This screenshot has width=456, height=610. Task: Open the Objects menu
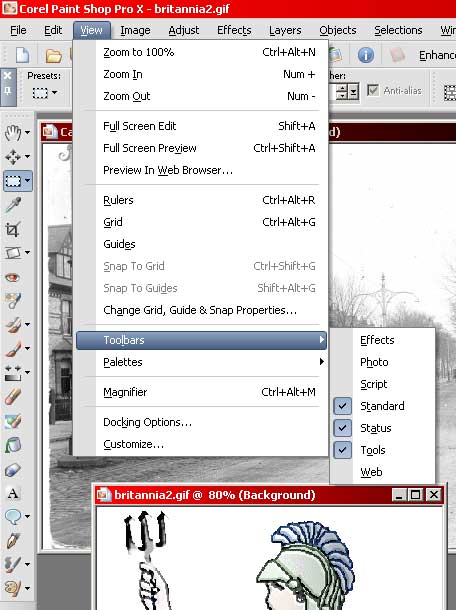(x=338, y=30)
